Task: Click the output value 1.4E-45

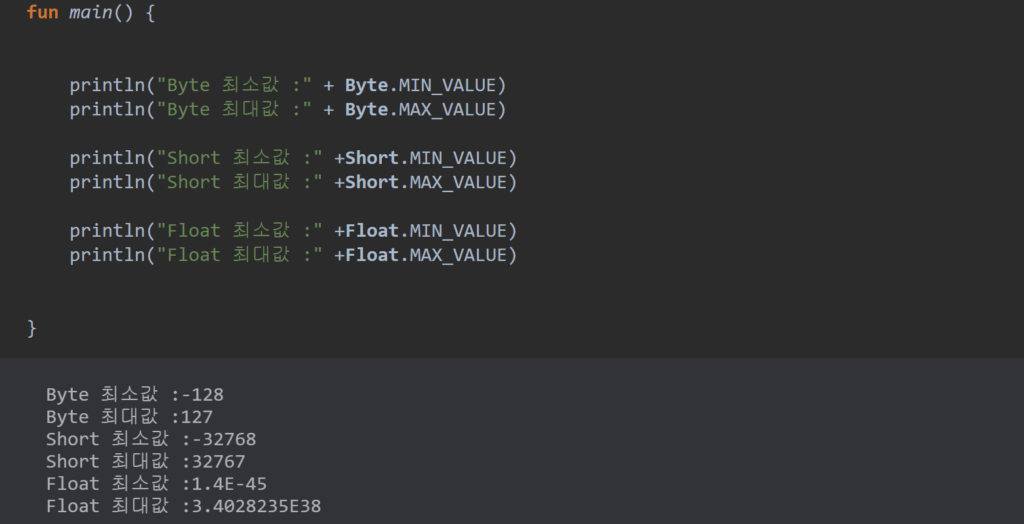Action: [224, 484]
